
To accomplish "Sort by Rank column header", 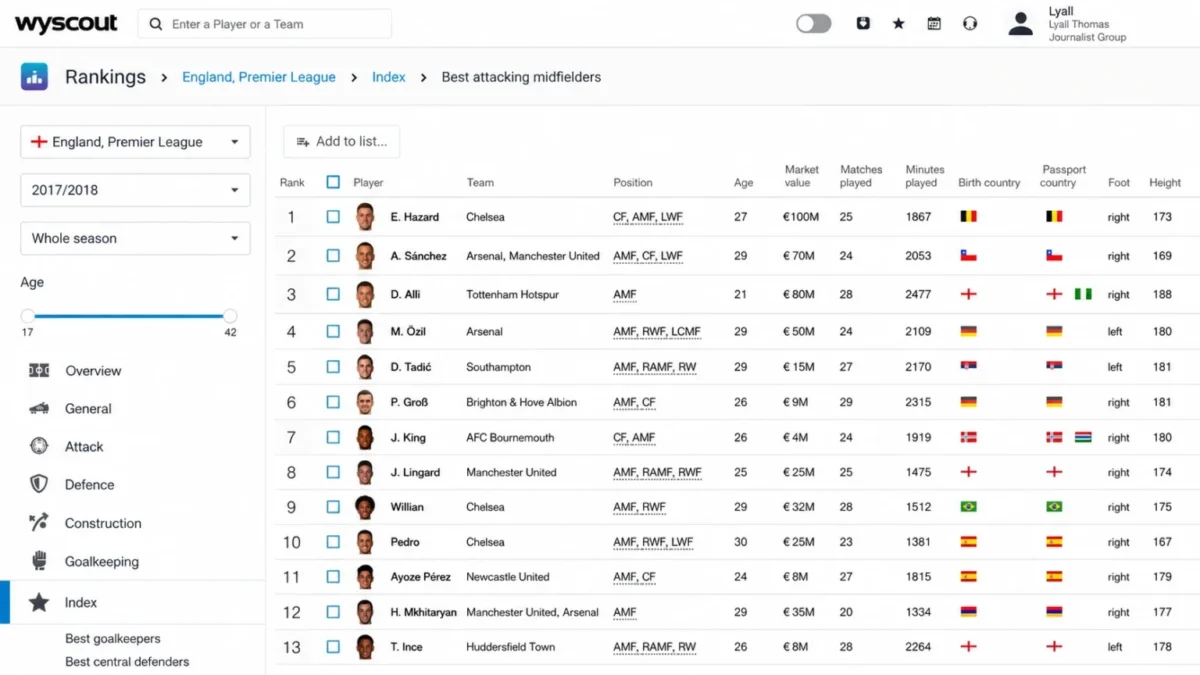I will (292, 183).
